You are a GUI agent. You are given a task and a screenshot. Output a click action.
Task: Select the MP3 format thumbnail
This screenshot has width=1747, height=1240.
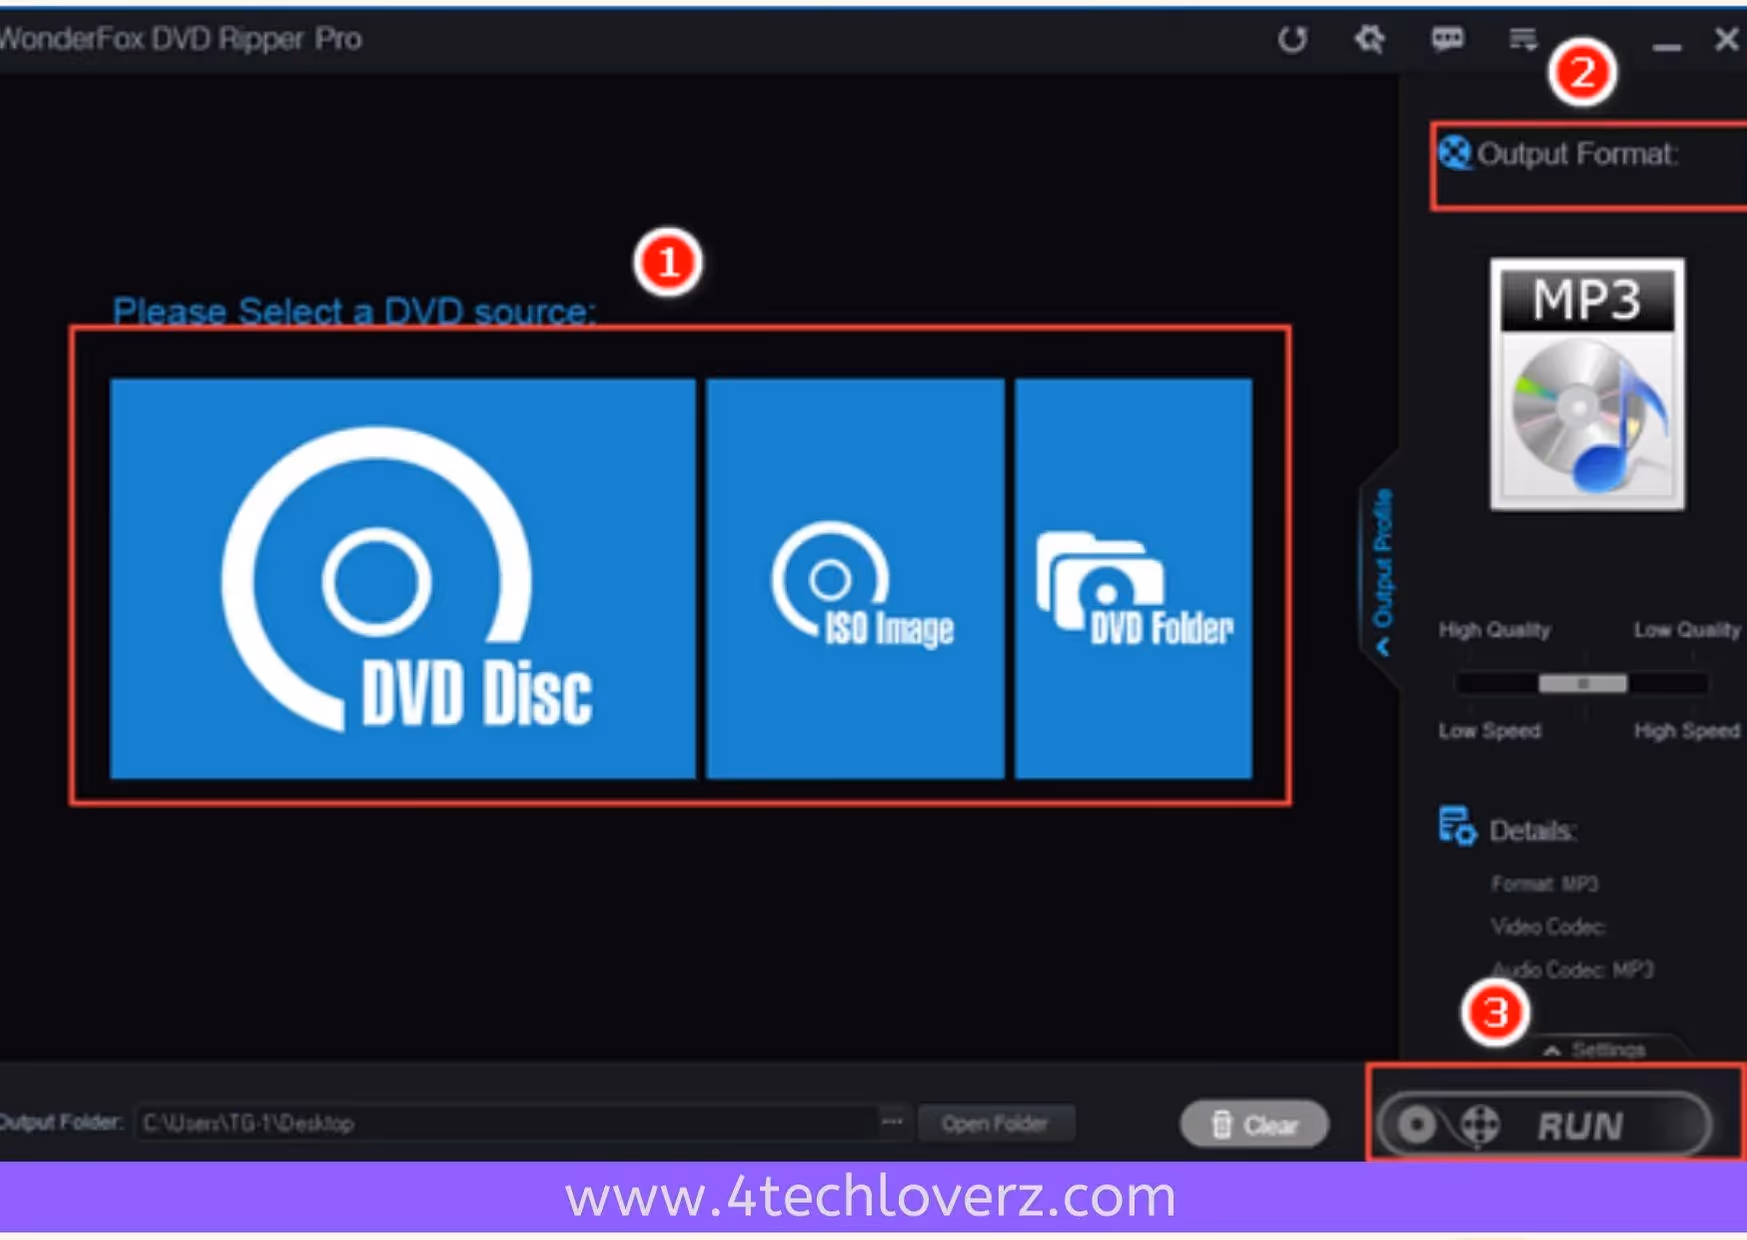[1586, 384]
